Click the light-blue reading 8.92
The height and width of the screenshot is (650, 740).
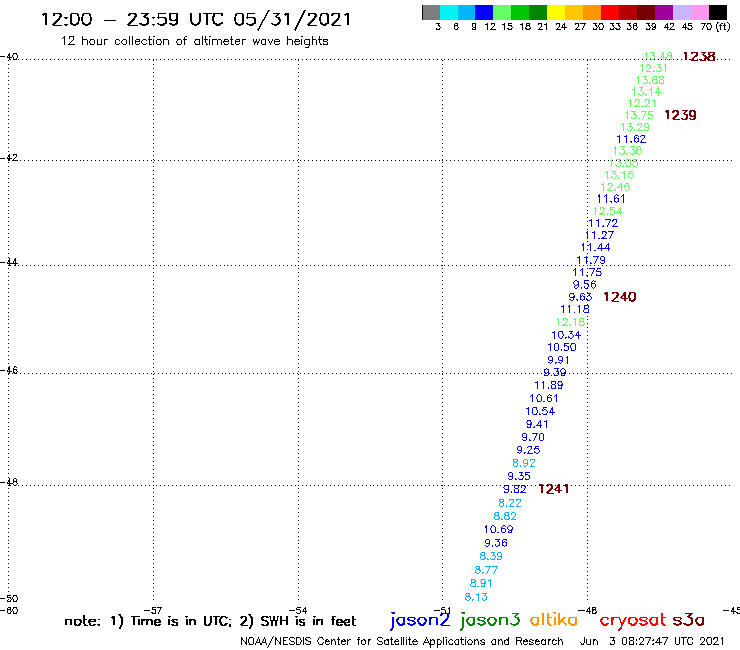coord(524,463)
